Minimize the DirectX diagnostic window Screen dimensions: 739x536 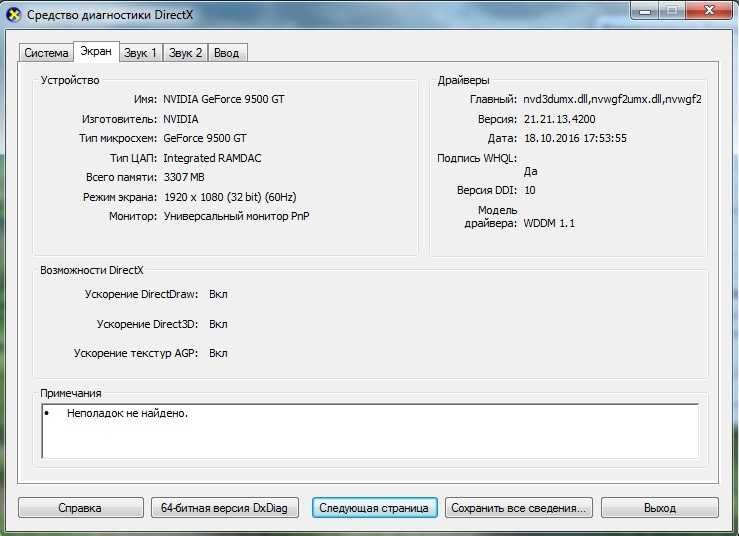coord(645,10)
